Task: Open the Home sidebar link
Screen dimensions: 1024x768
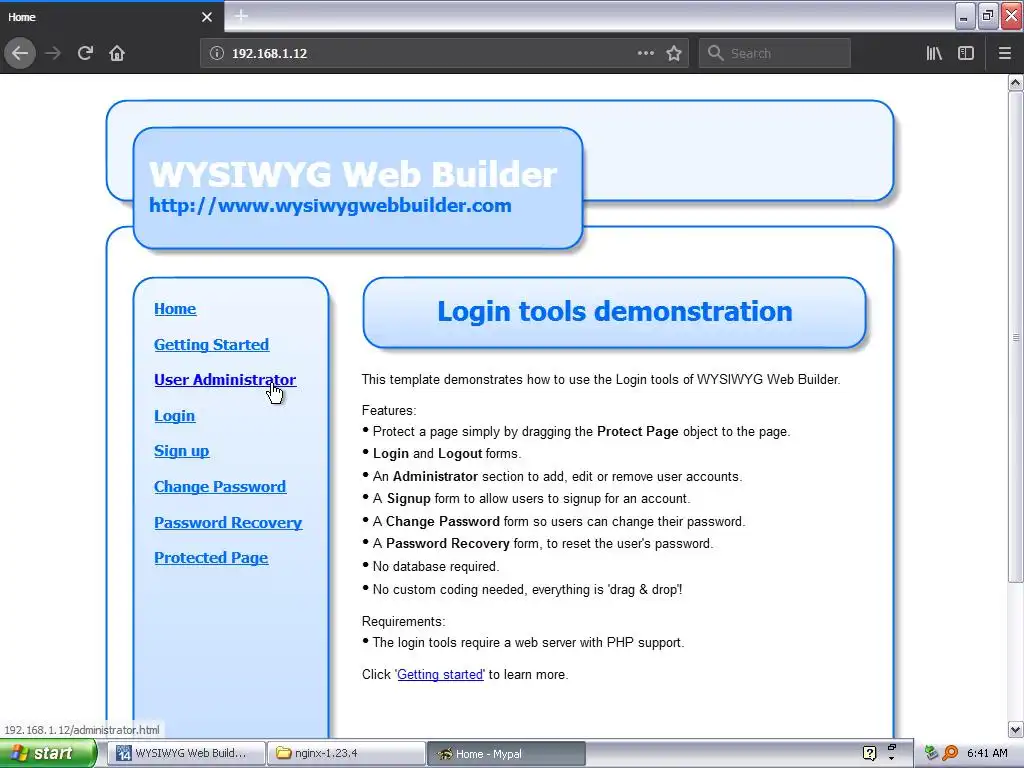Action: [175, 309]
